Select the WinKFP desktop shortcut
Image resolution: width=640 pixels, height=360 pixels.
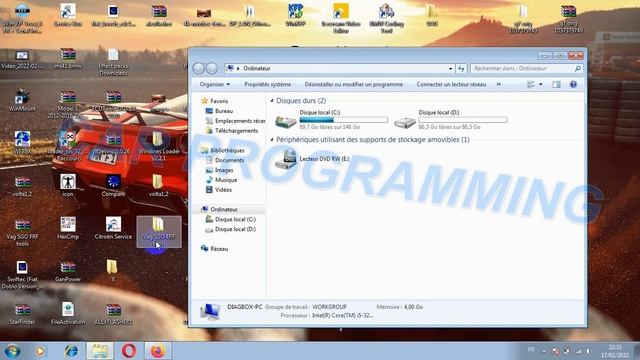coord(295,15)
